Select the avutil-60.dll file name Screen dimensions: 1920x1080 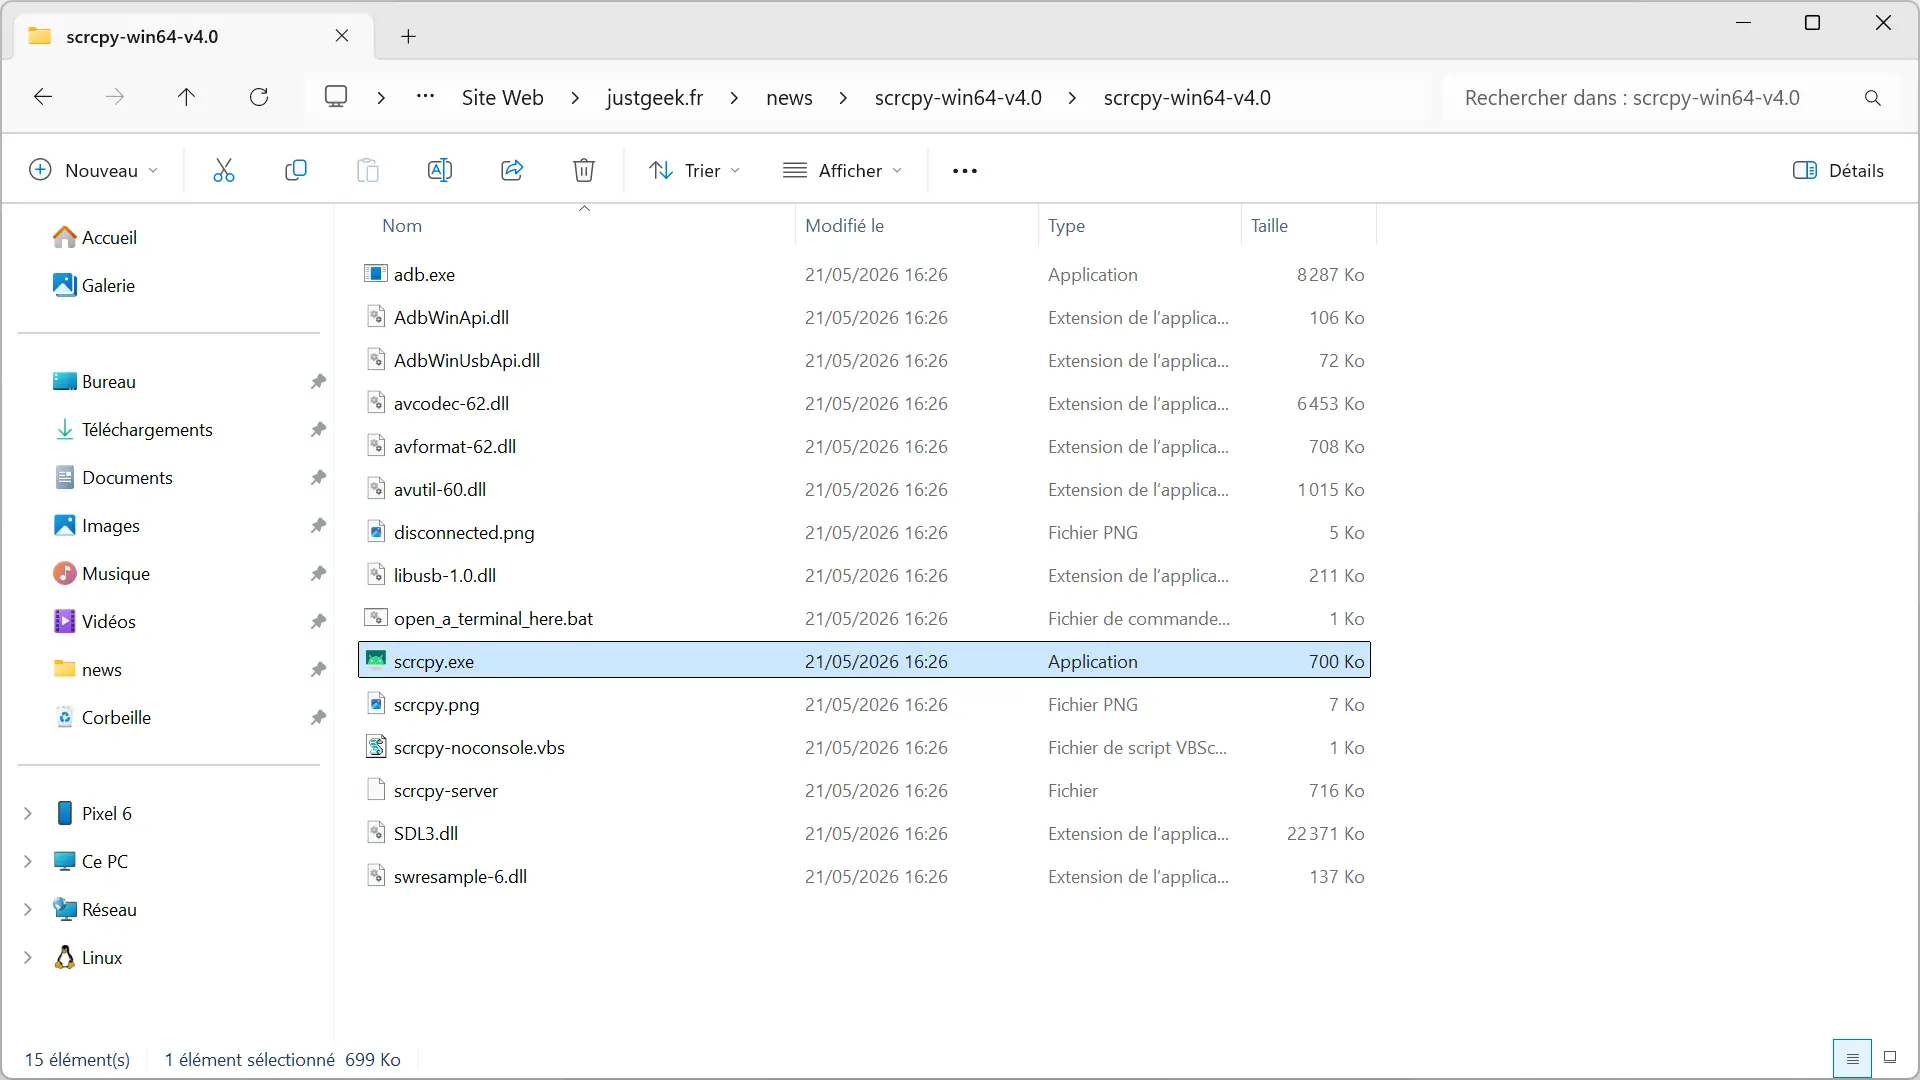tap(440, 490)
